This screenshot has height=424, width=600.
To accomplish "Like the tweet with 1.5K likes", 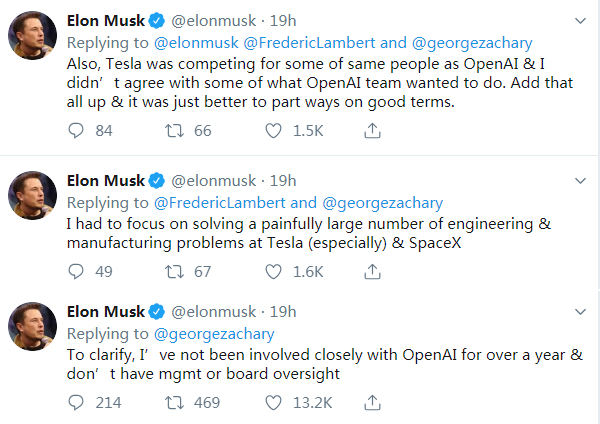I will coord(273,130).
